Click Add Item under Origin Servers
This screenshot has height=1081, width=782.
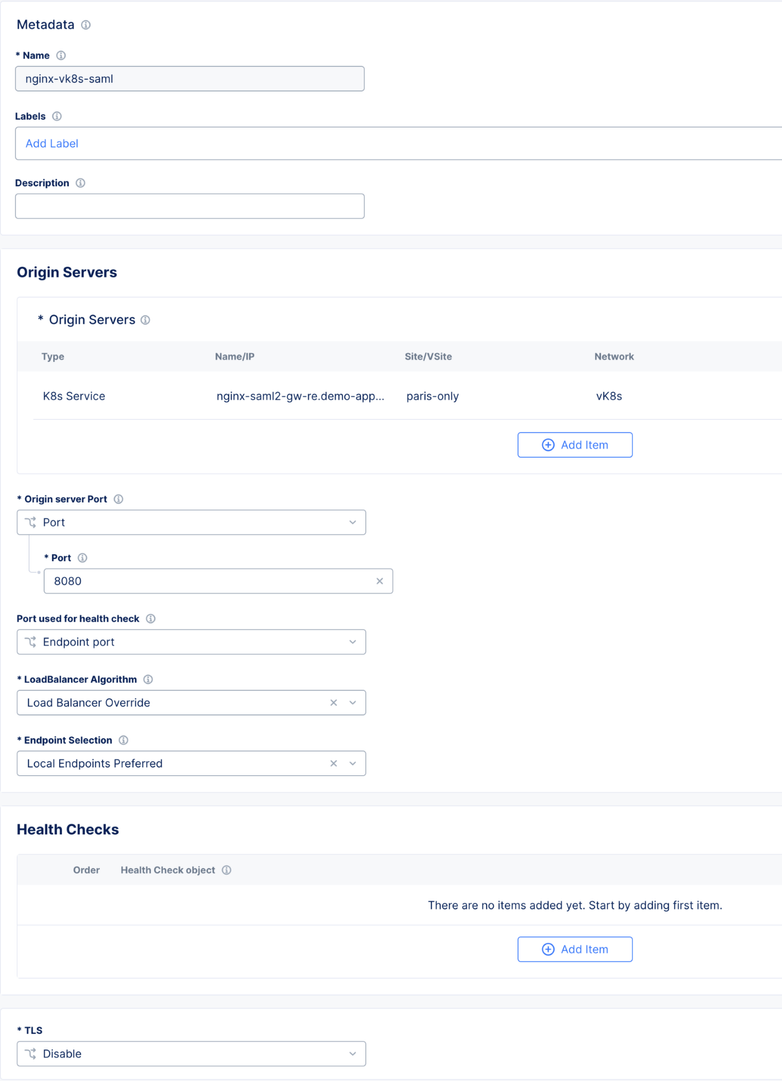(x=575, y=445)
